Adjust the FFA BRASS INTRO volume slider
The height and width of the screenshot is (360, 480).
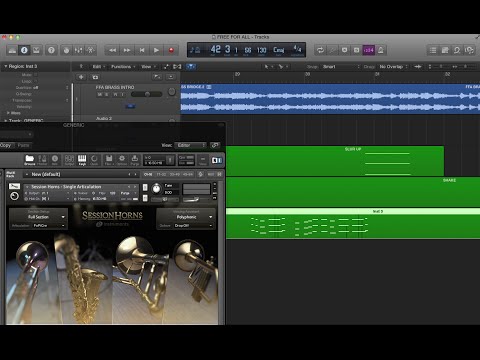(147, 94)
